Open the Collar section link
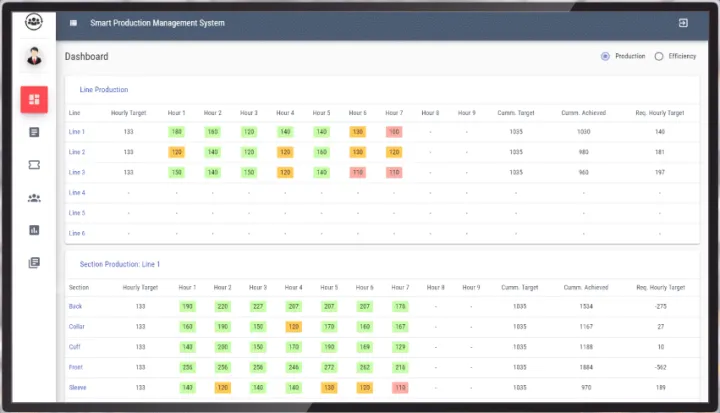The height and width of the screenshot is (413, 720). [x=77, y=327]
